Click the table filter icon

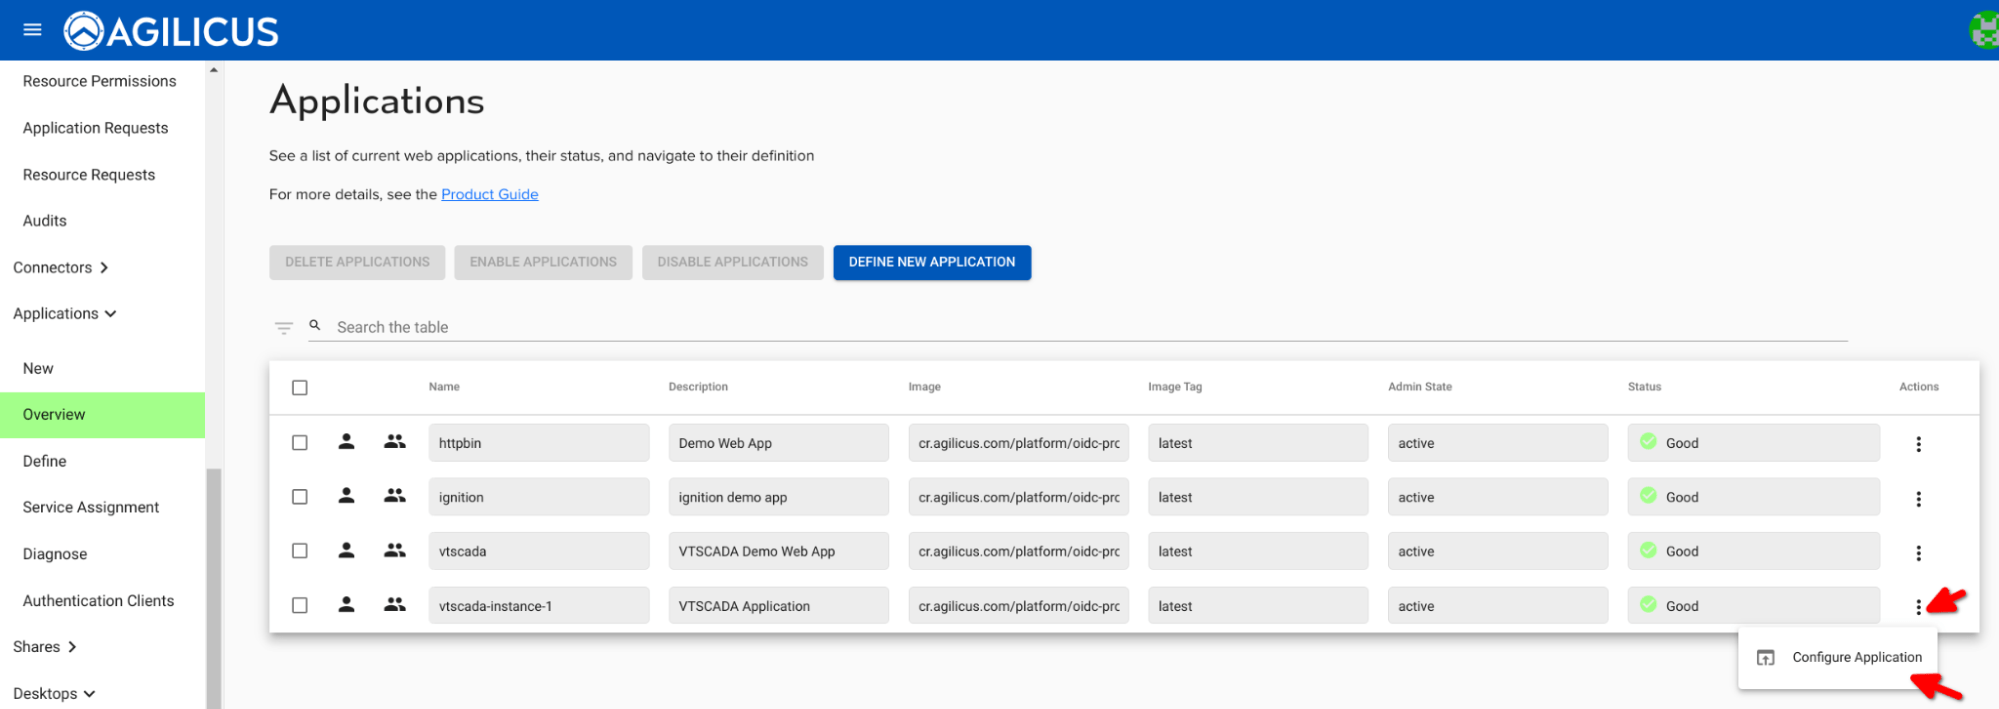284,328
